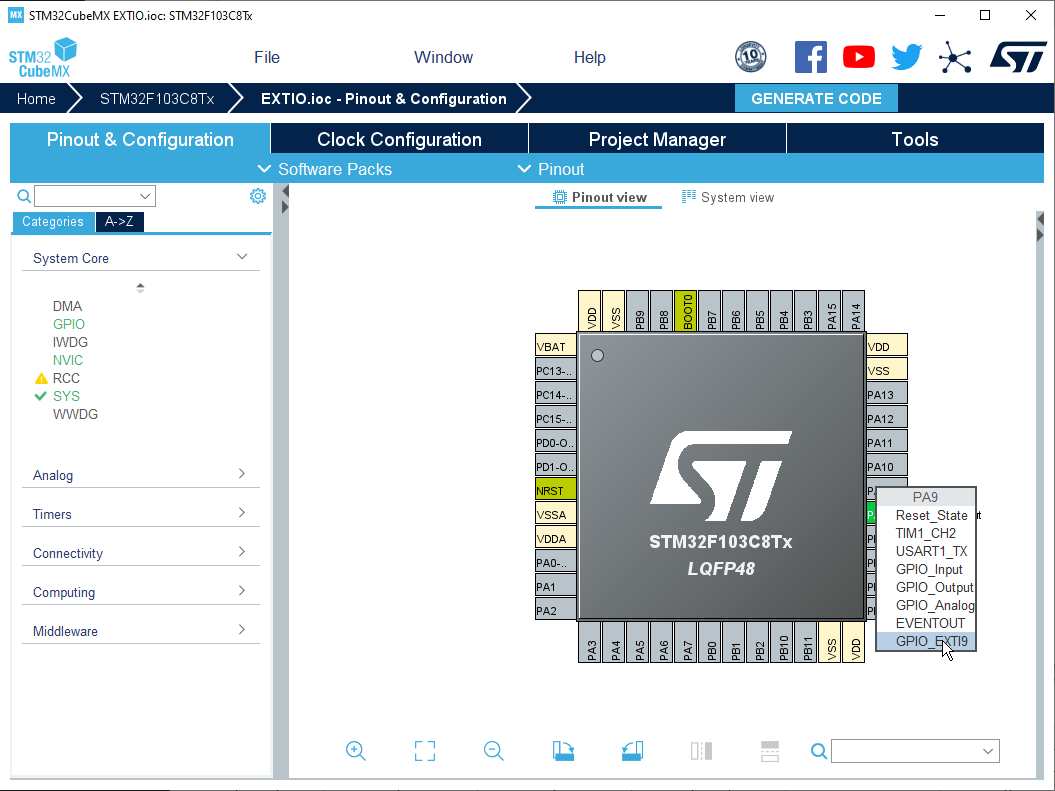Open the categories settings gear

(x=258, y=196)
